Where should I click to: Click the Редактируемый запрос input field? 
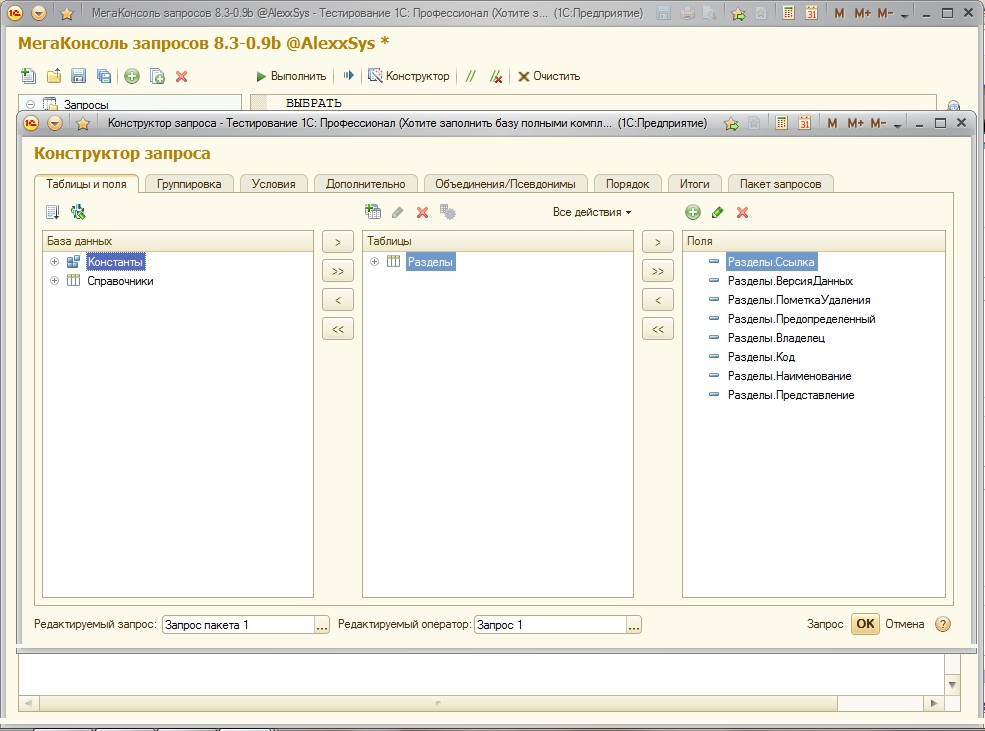point(238,625)
